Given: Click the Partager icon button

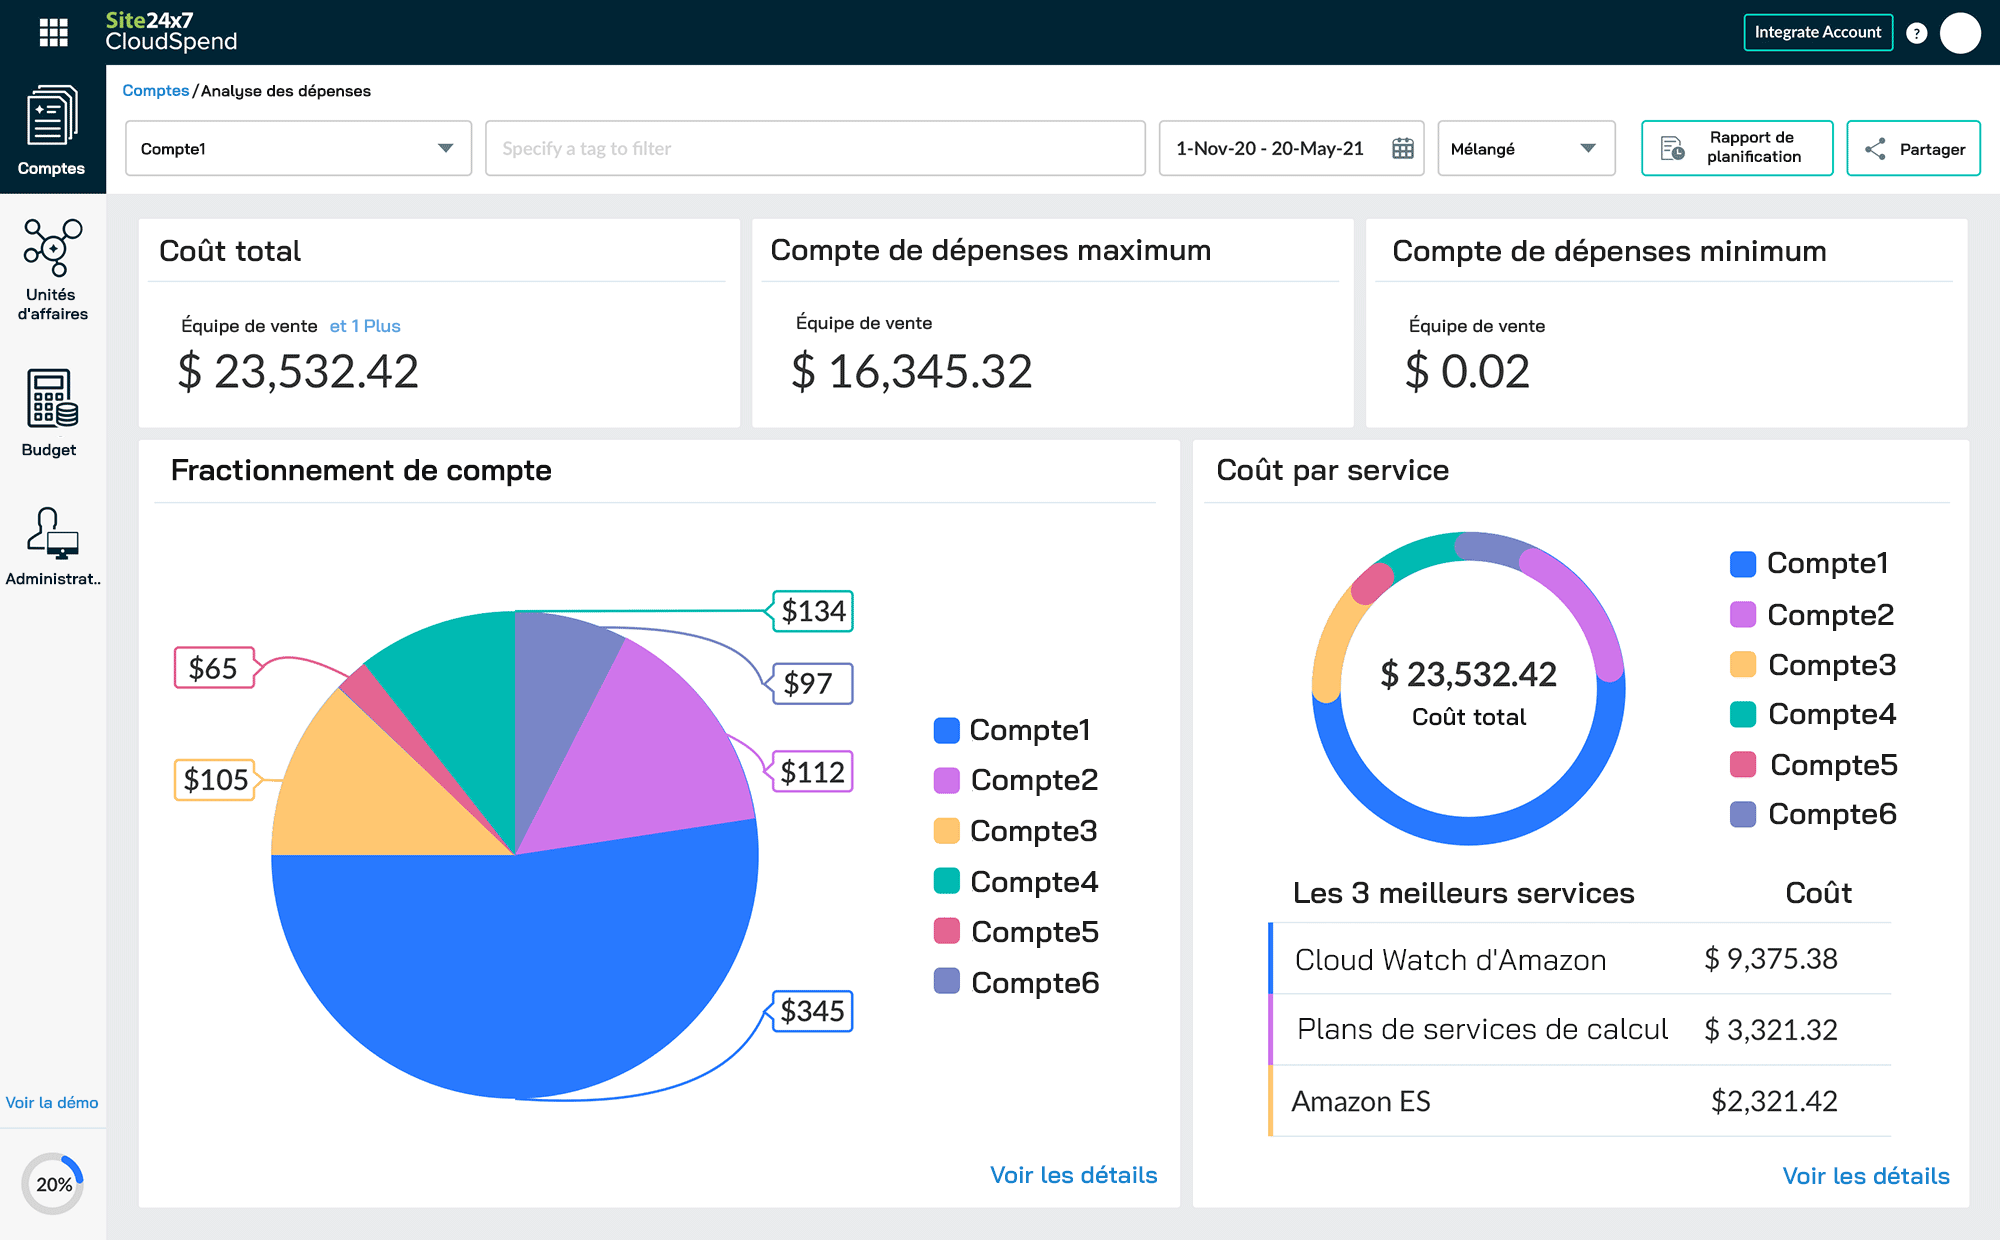Looking at the screenshot, I should [1880, 149].
